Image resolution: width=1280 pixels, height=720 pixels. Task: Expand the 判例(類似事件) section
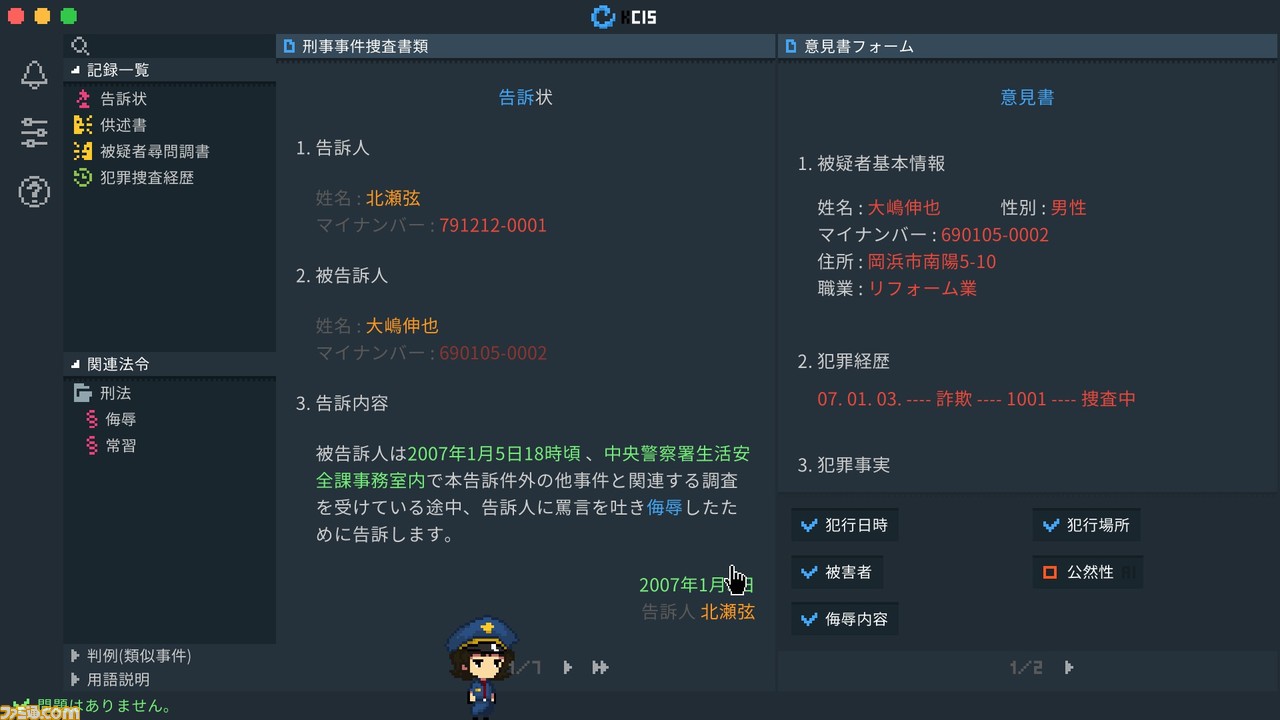(x=131, y=656)
